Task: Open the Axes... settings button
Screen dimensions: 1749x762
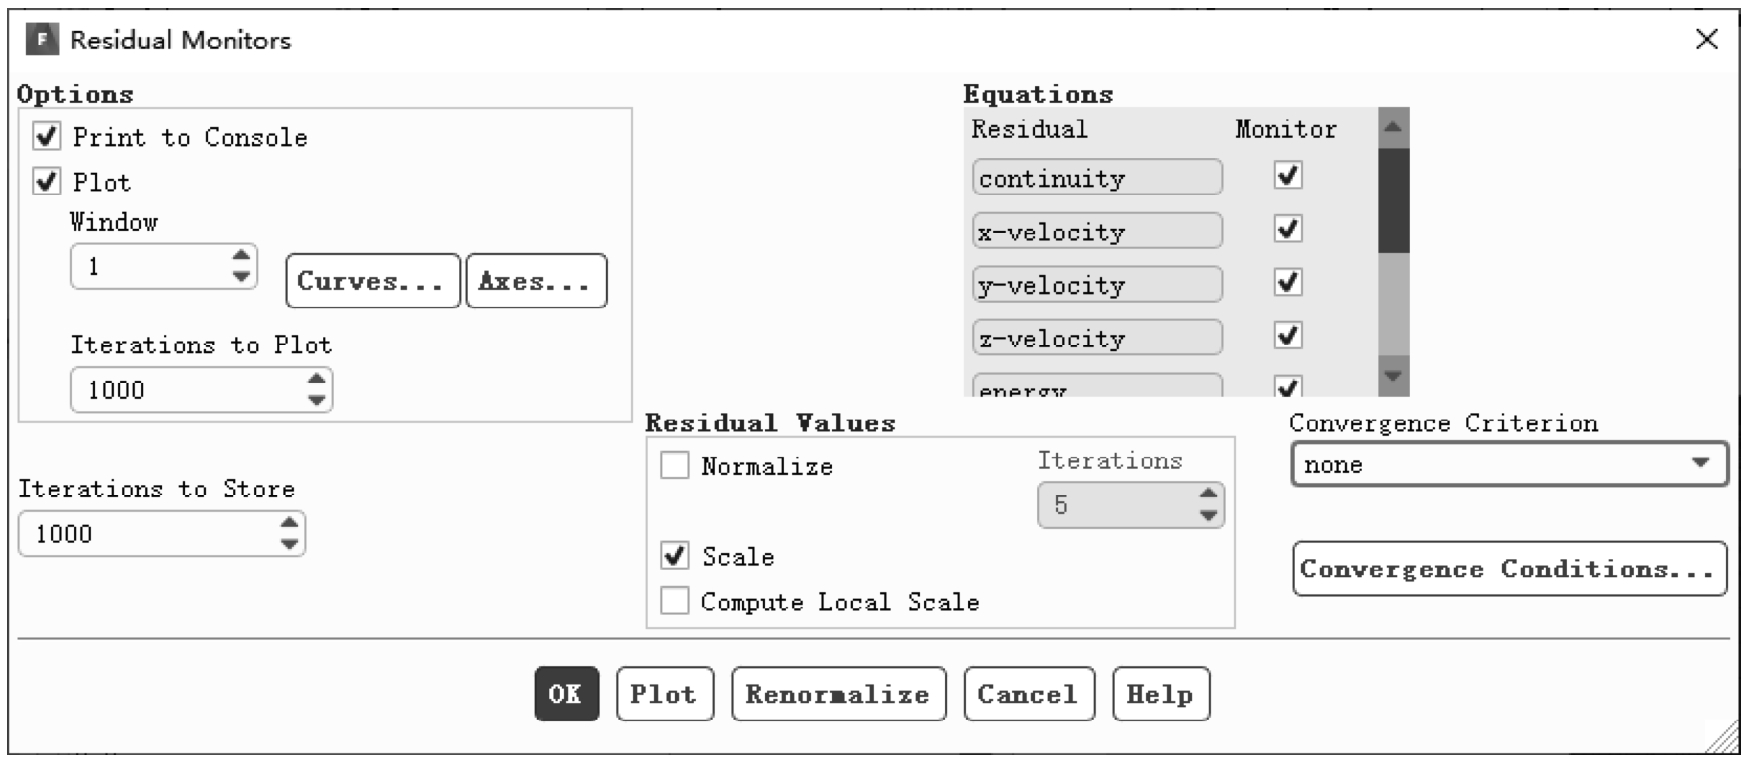Action: pos(536,281)
